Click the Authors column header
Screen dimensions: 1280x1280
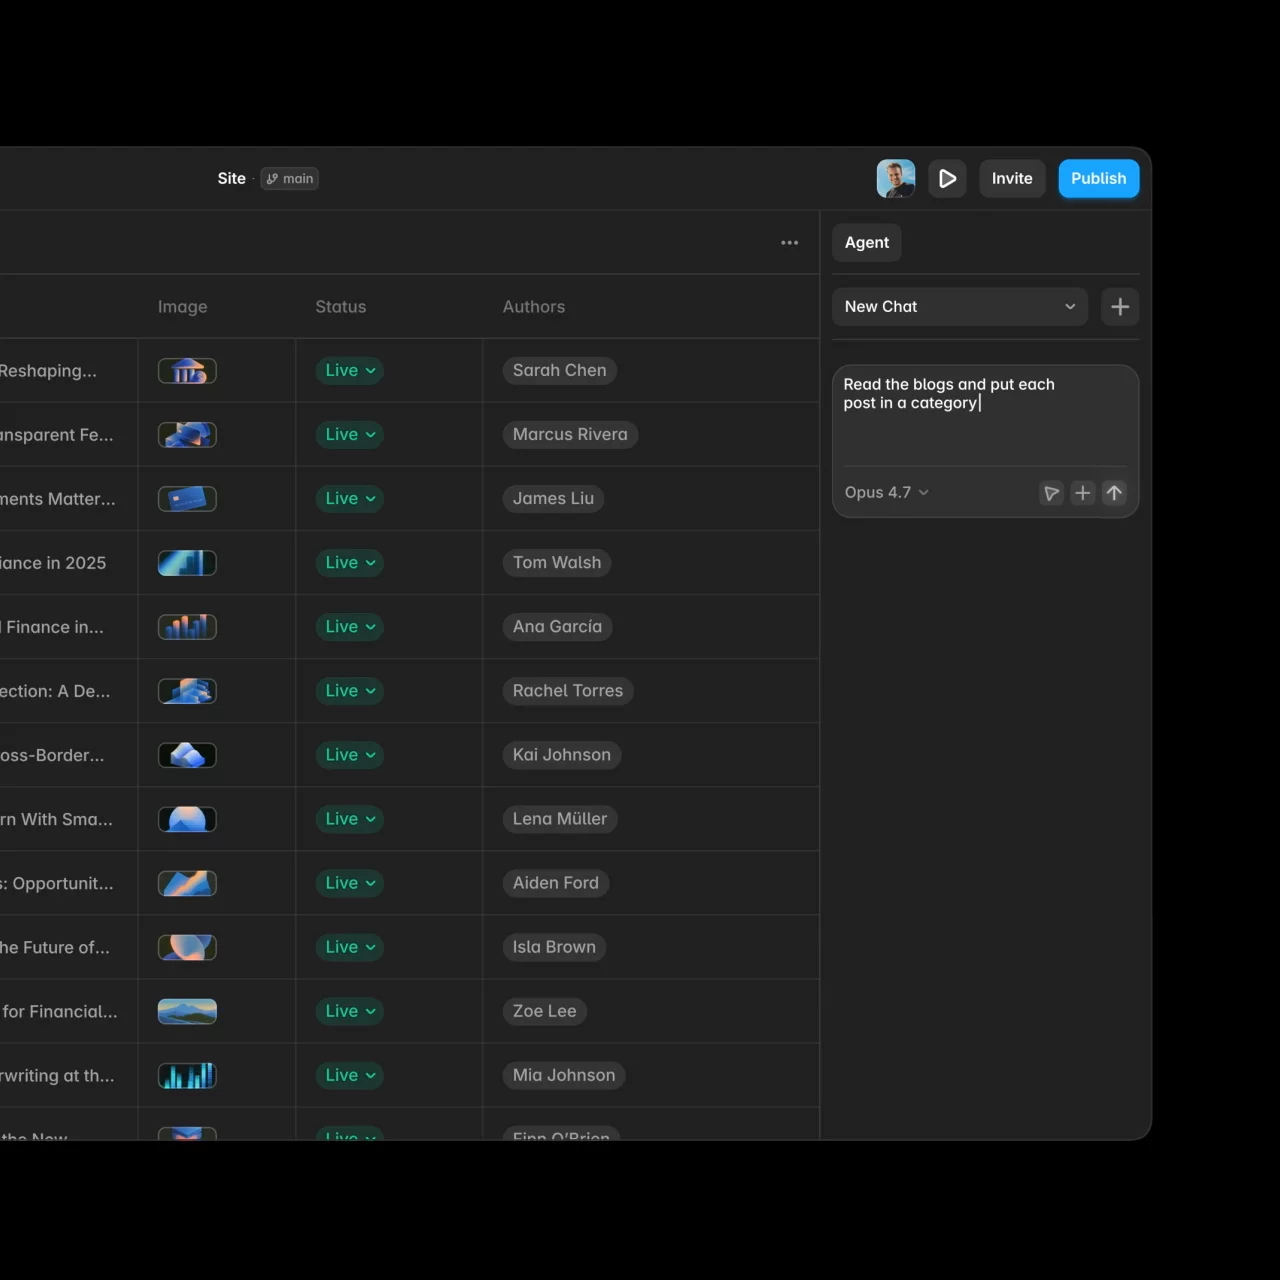(x=534, y=307)
